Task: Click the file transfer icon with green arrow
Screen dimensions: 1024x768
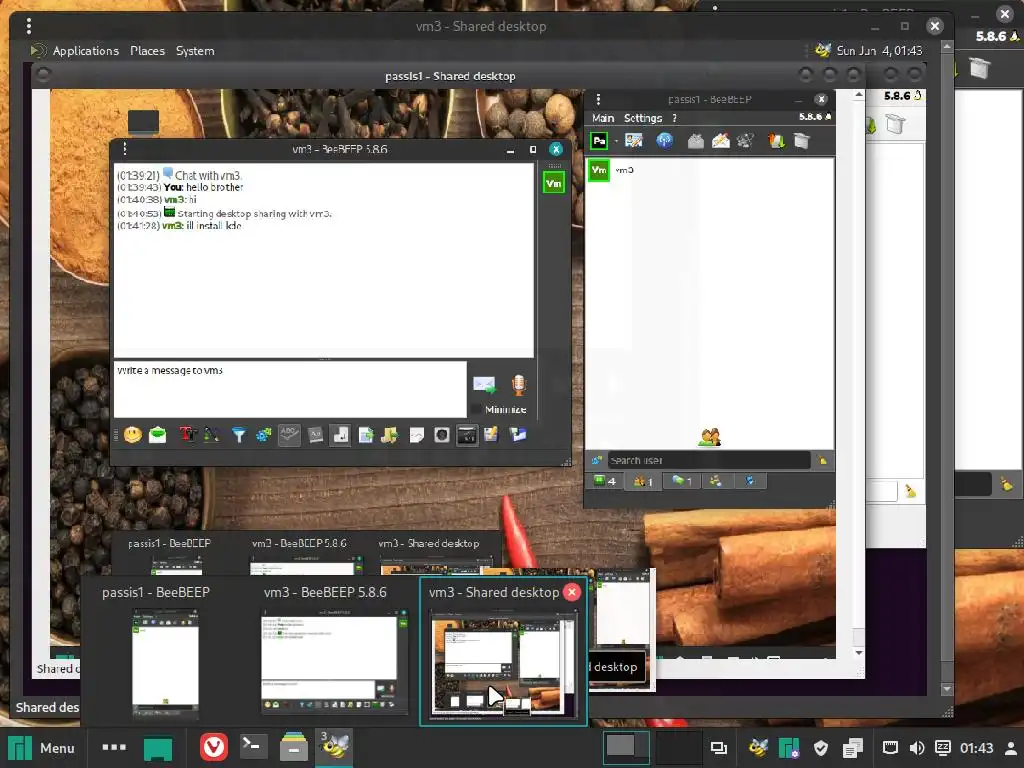Action: click(776, 140)
